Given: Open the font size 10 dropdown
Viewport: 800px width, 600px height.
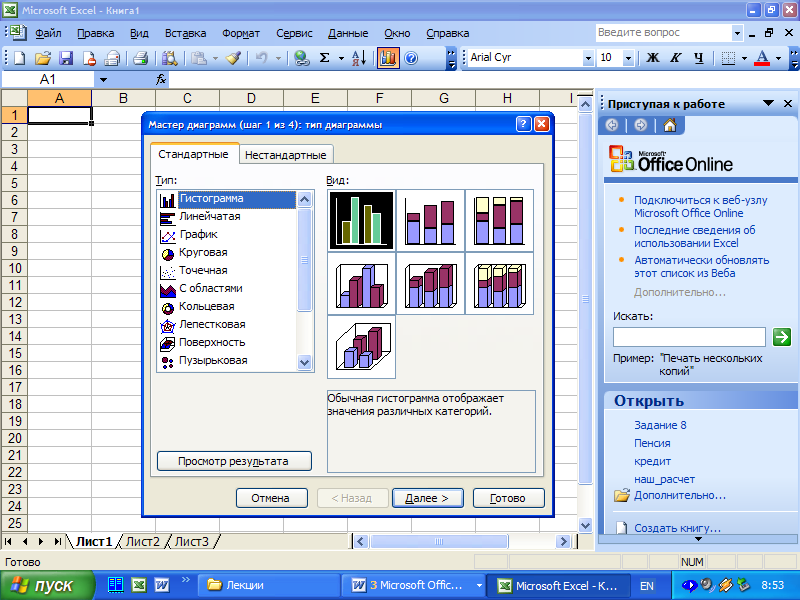Looking at the screenshot, I should 629,58.
